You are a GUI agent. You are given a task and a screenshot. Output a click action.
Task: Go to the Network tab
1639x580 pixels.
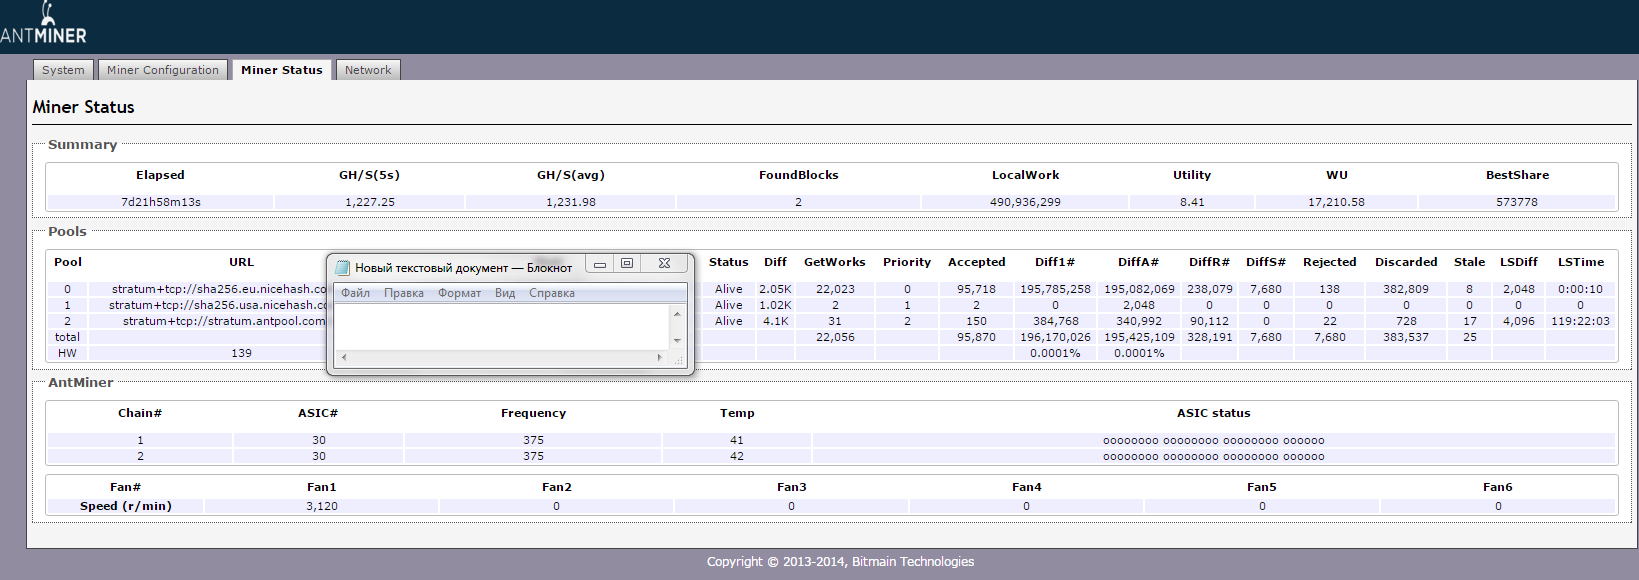(x=368, y=70)
